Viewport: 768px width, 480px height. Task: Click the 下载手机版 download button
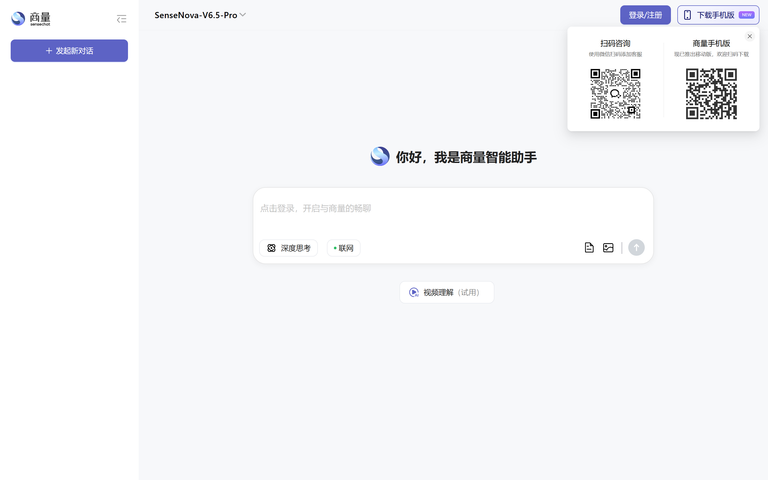coord(718,15)
